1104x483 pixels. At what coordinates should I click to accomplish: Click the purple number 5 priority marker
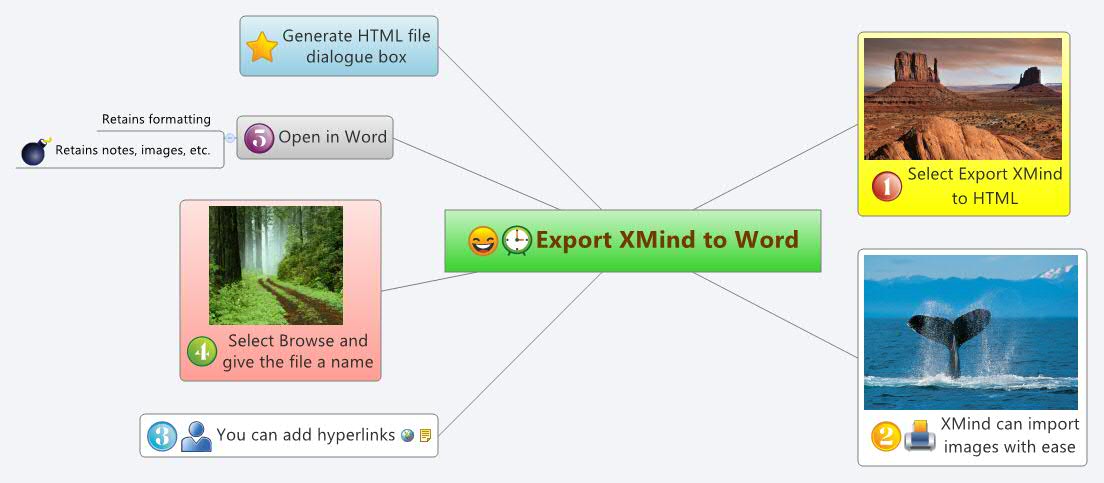click(258, 138)
